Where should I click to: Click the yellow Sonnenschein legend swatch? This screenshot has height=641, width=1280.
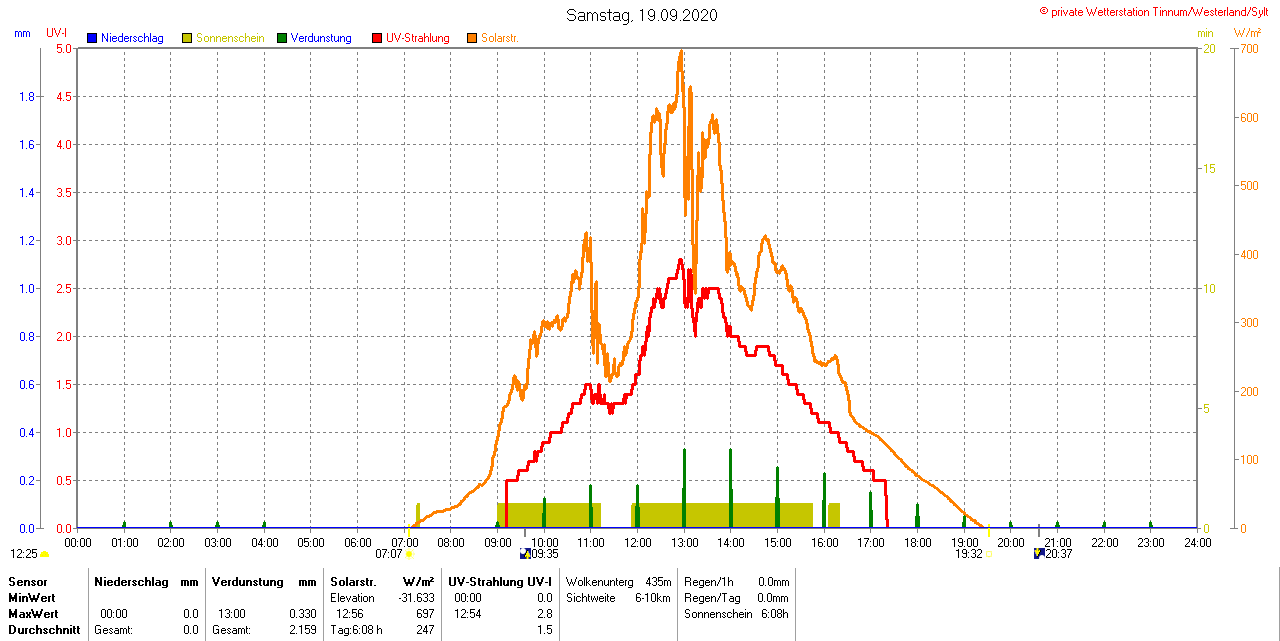(187, 38)
